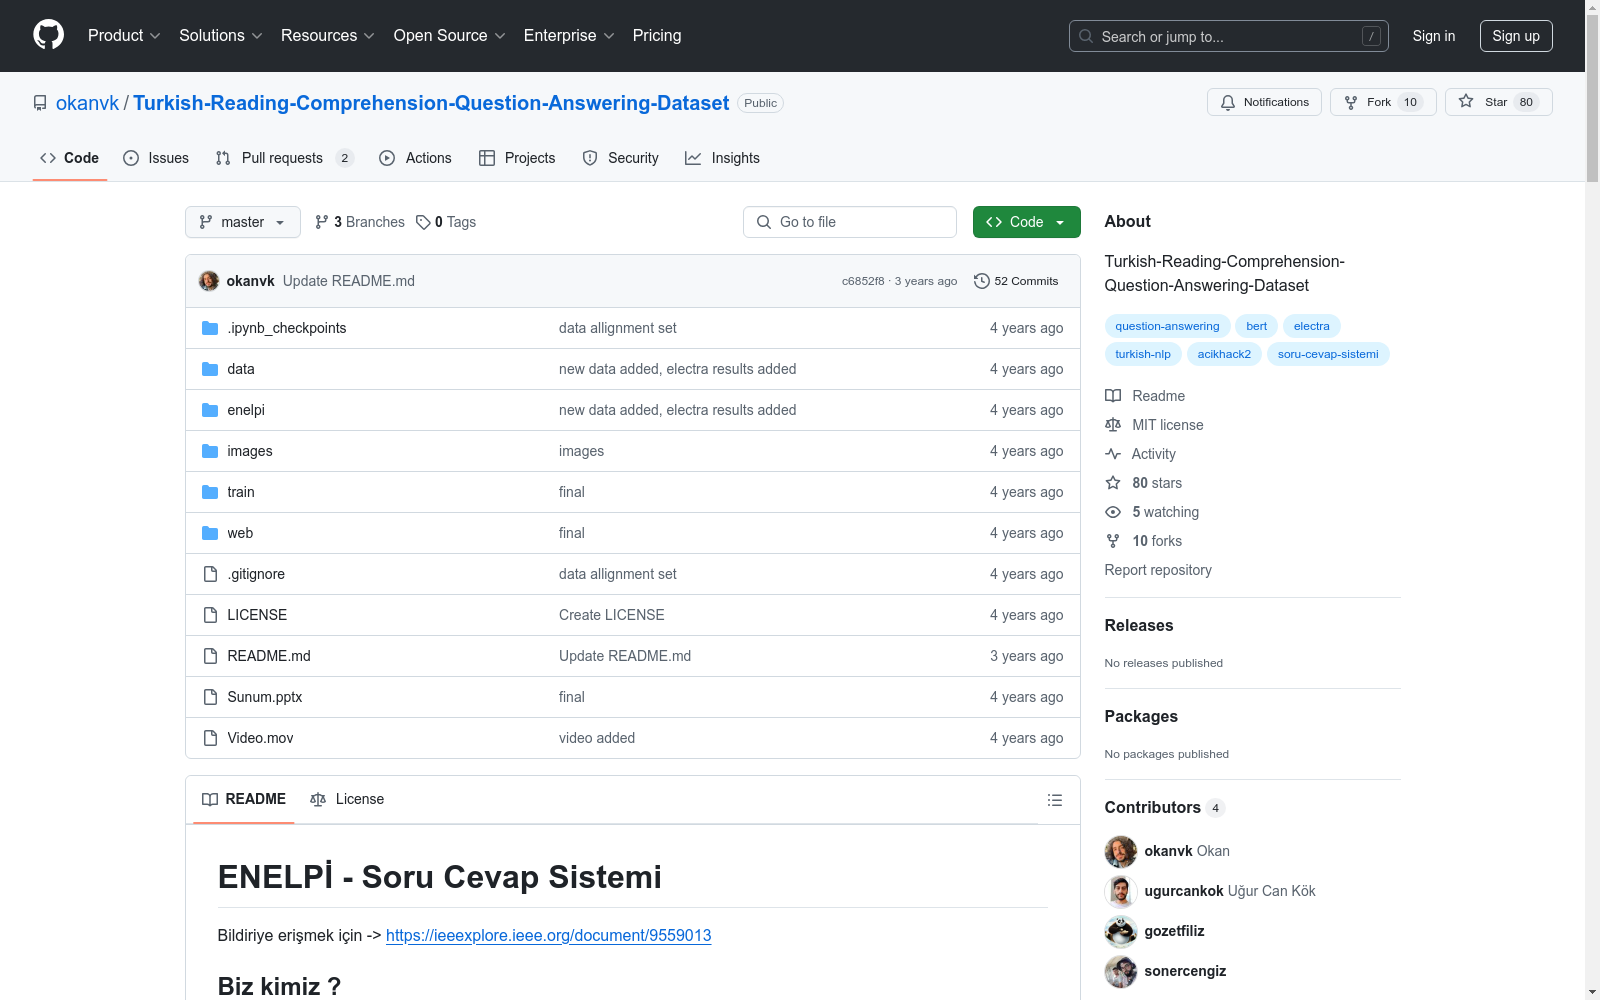Switch to the Issues tab
Screen dimensions: 1600x1000
click(x=156, y=158)
